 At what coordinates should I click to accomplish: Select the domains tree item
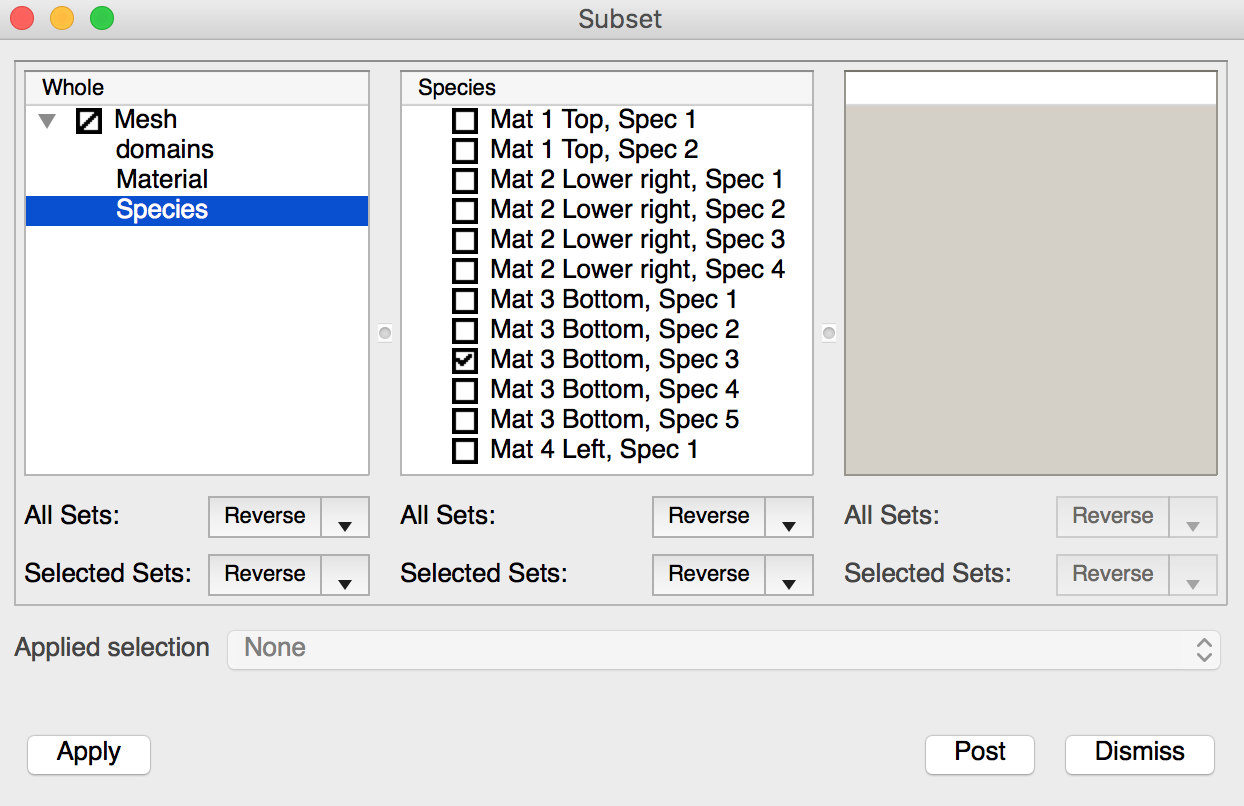[x=165, y=150]
